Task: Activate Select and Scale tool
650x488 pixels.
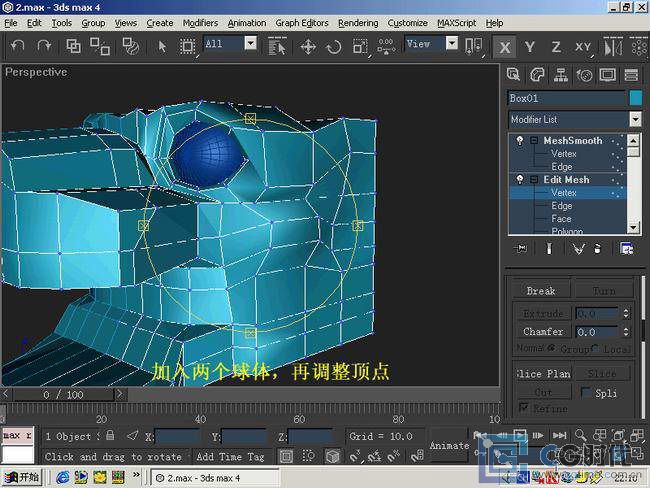Action: [x=360, y=47]
